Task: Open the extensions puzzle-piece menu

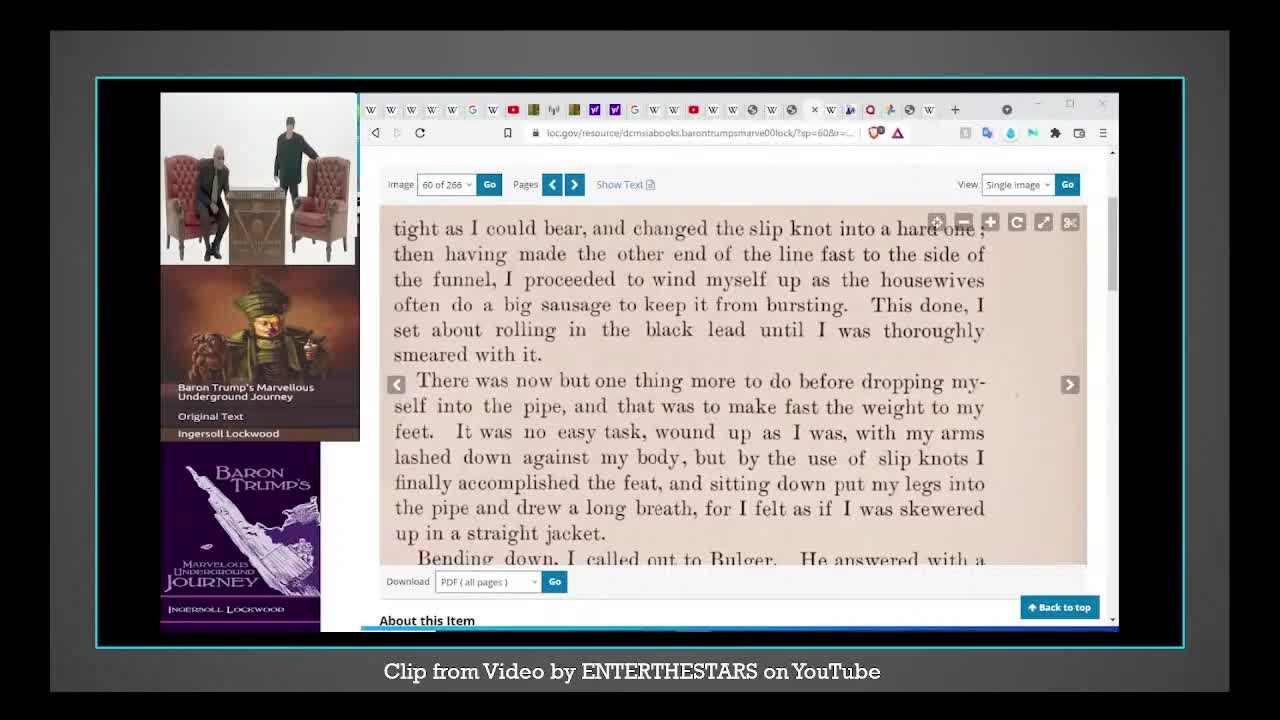Action: click(x=1055, y=133)
